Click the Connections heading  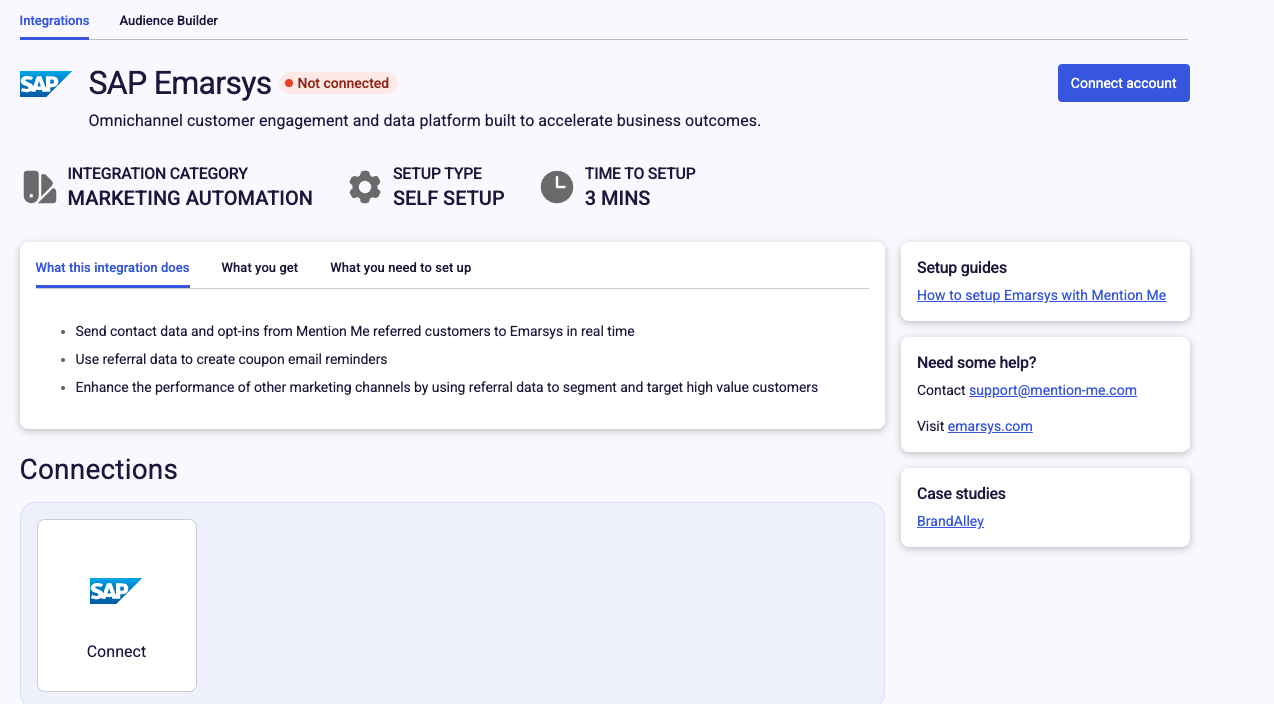coord(99,470)
